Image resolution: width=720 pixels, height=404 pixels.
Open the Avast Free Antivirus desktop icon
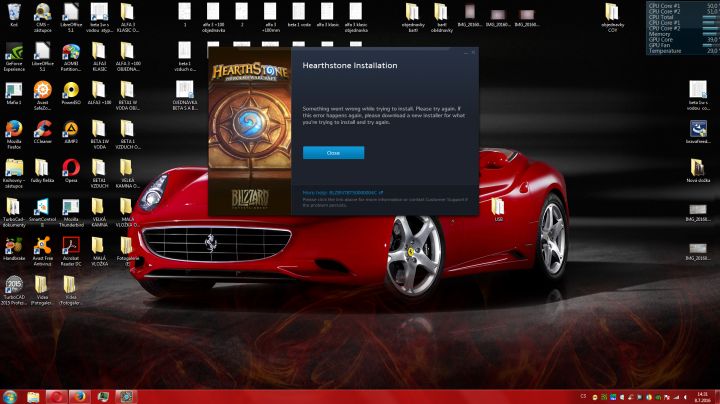pos(42,252)
